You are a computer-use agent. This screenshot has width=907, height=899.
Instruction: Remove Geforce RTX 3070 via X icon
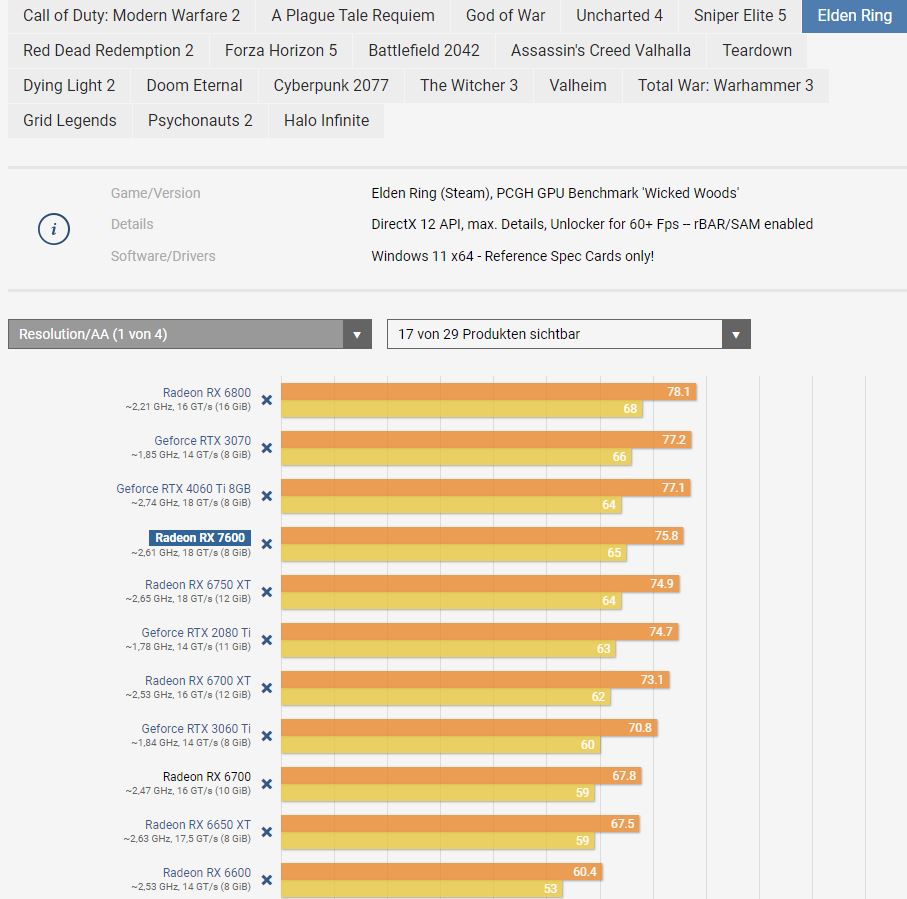pos(267,448)
